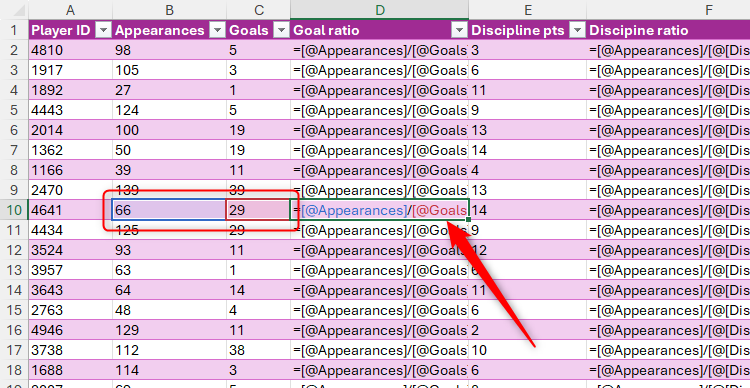Click the Goal ratio header cell
The image size is (750, 388).
tap(379, 30)
